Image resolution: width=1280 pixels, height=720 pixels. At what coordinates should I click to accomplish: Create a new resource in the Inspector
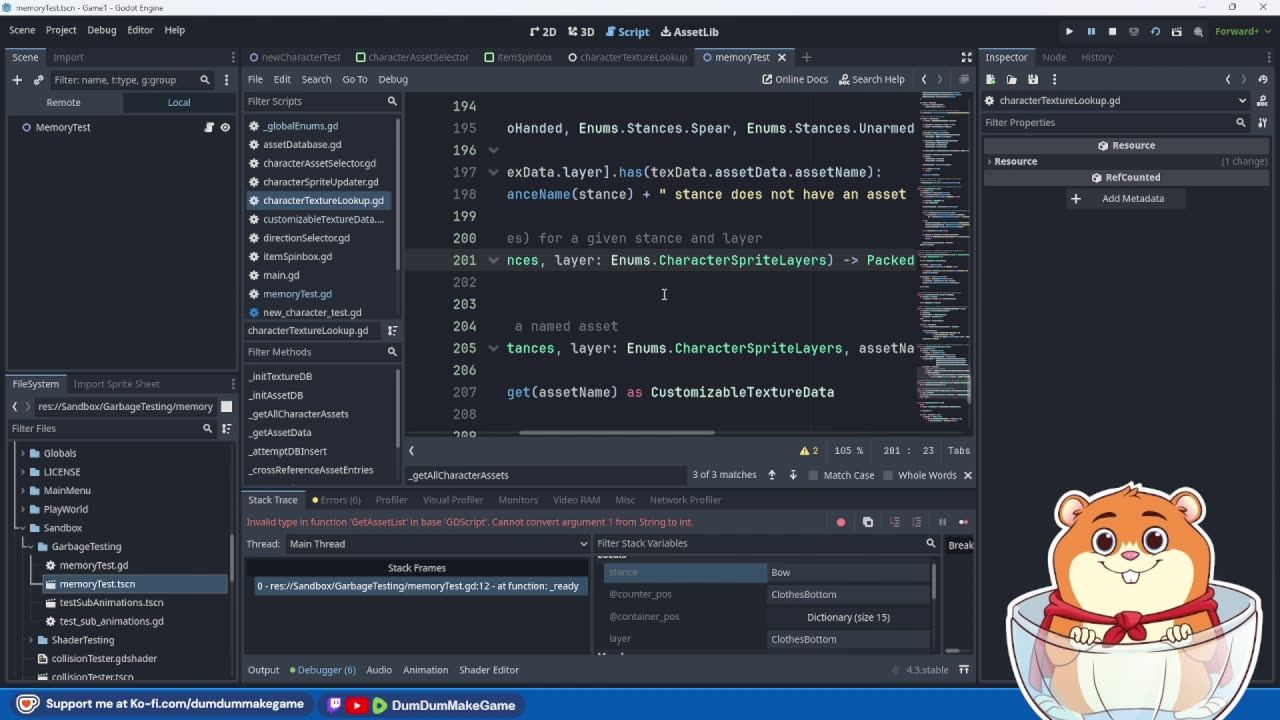[x=990, y=80]
